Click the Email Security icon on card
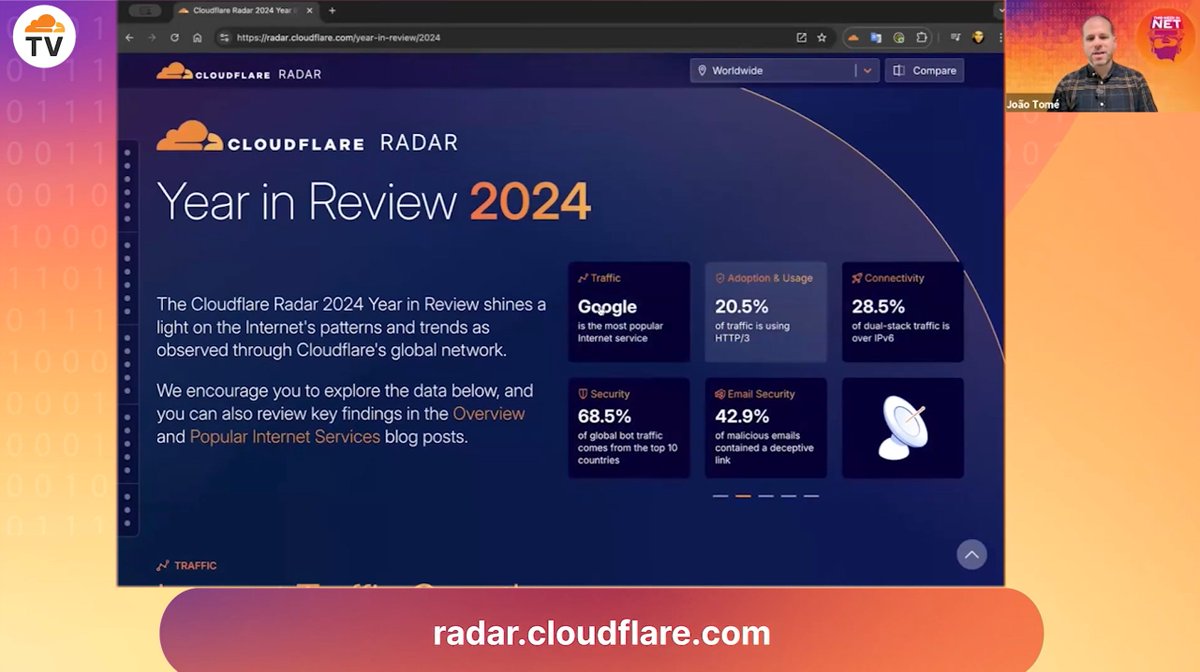This screenshot has height=672, width=1200. (x=720, y=394)
